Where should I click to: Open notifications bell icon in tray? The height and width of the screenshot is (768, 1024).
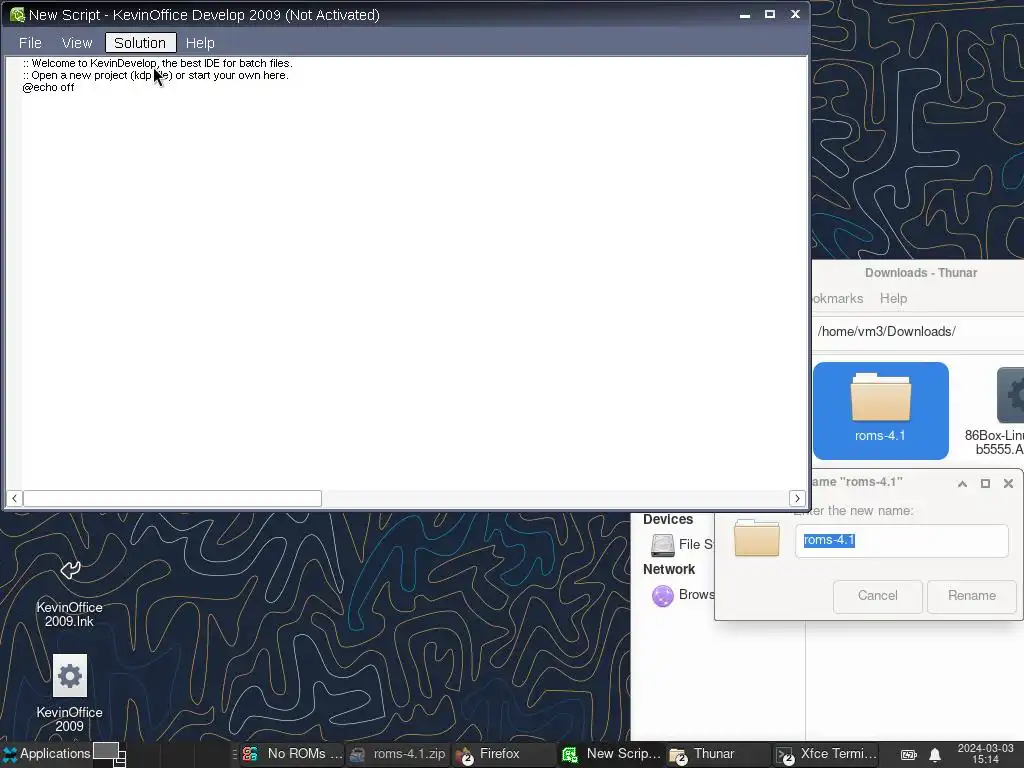935,754
